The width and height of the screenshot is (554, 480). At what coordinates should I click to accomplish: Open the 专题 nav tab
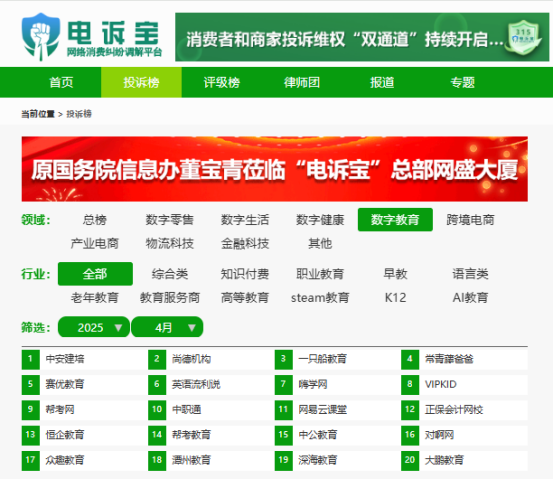pos(462,82)
